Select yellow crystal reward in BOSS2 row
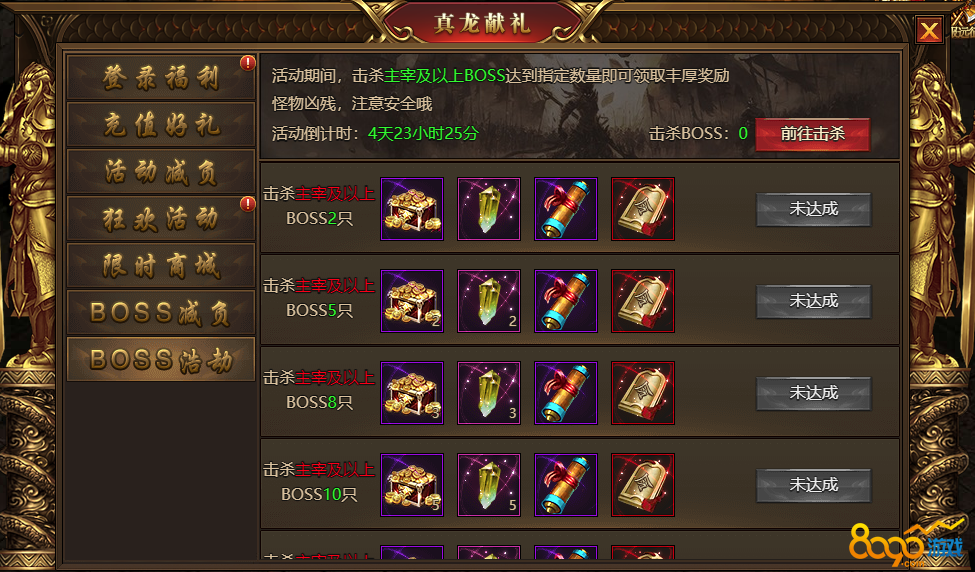 click(489, 209)
